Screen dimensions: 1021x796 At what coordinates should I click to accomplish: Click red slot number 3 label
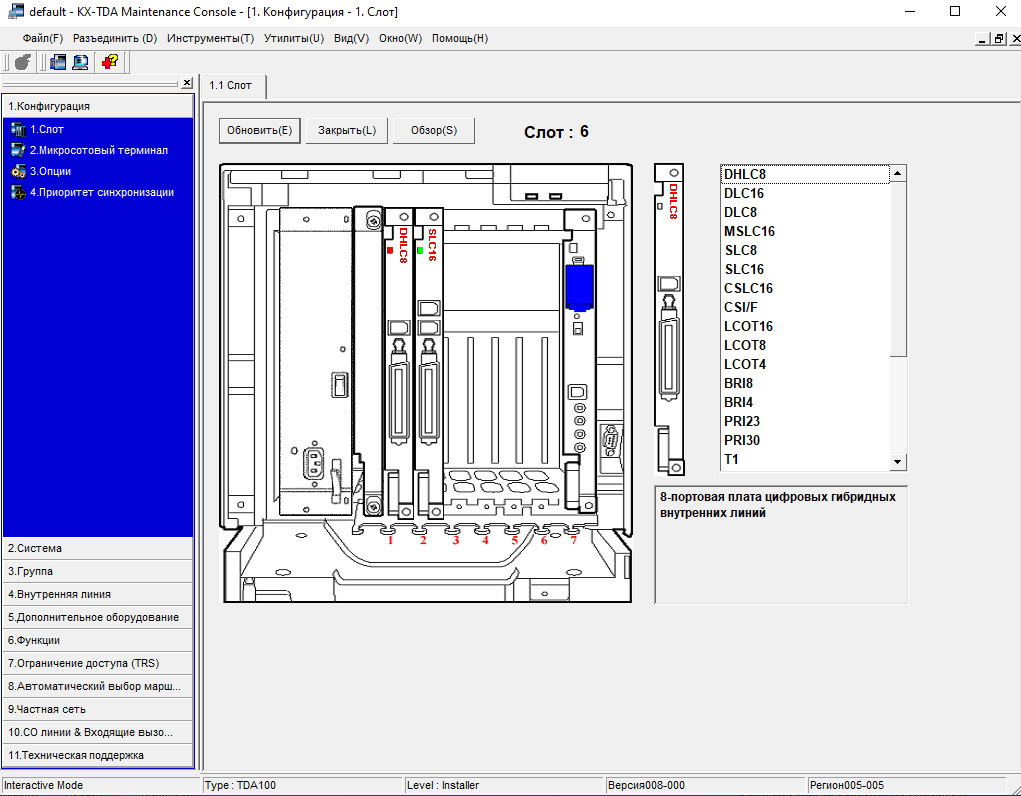[456, 540]
